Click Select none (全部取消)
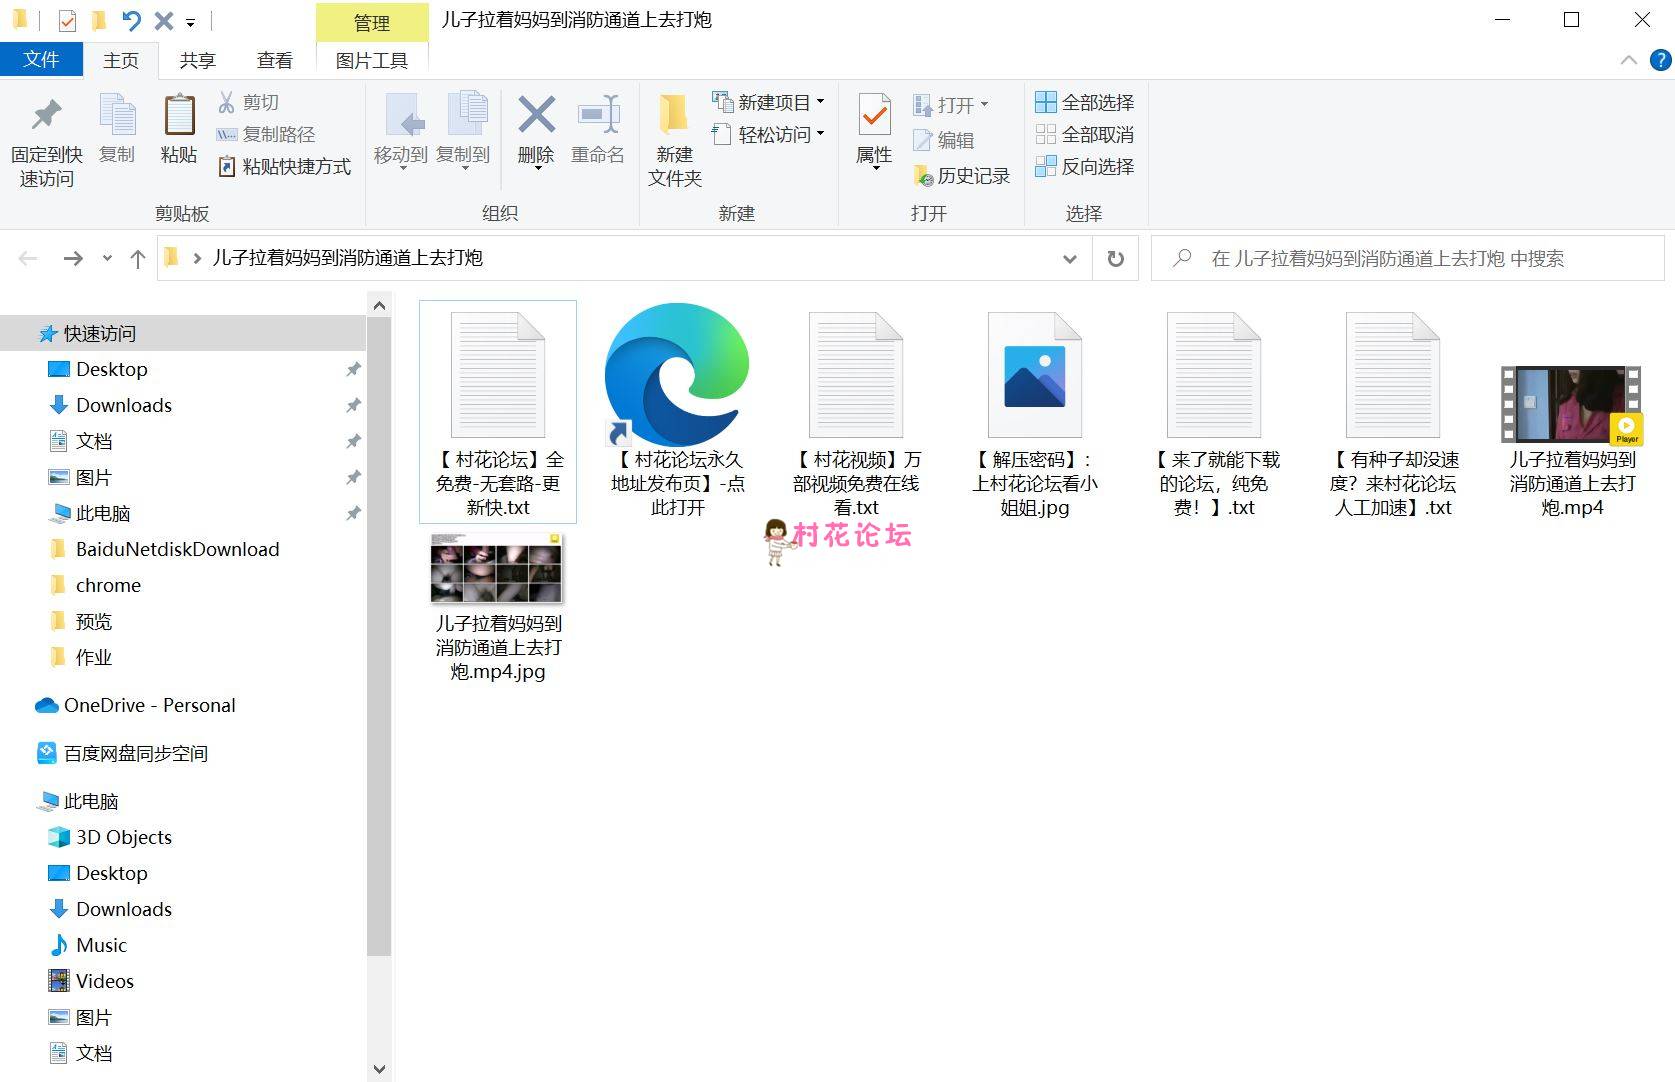 point(1085,134)
